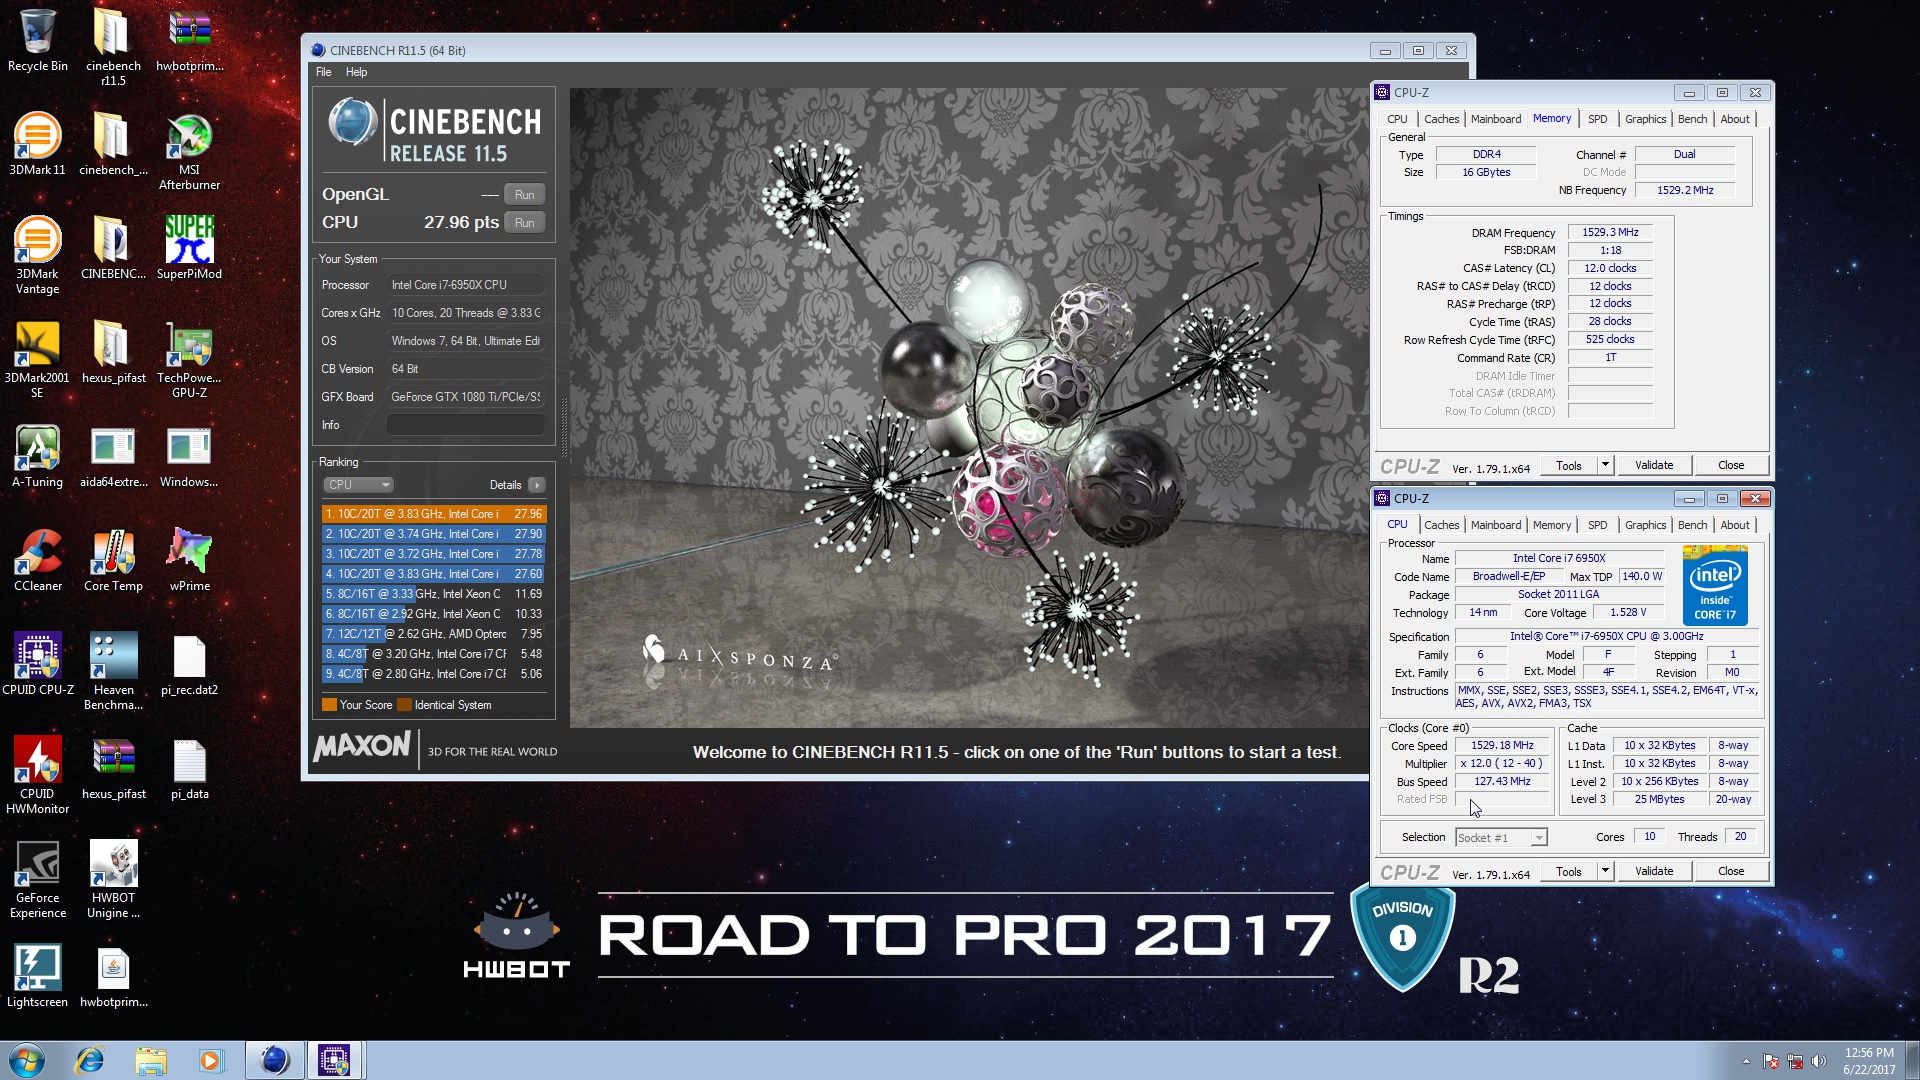
Task: Open Windows Media Player taskbar icon
Action: click(x=210, y=1060)
